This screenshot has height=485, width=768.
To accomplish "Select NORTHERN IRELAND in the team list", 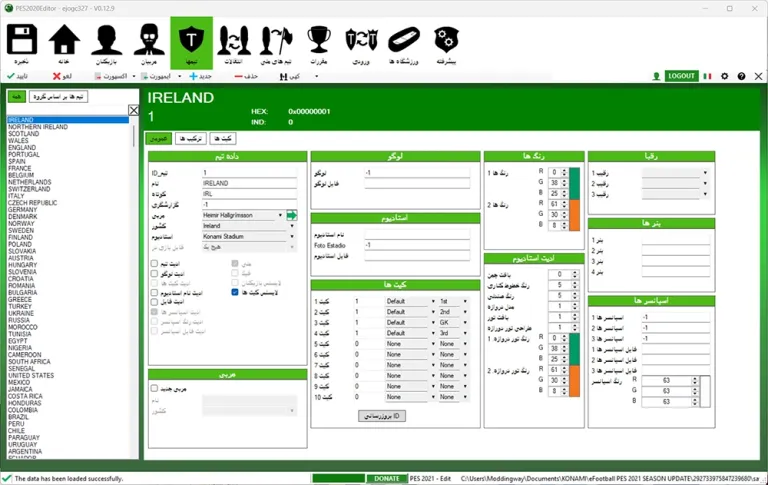I will pyautogui.click(x=38, y=127).
